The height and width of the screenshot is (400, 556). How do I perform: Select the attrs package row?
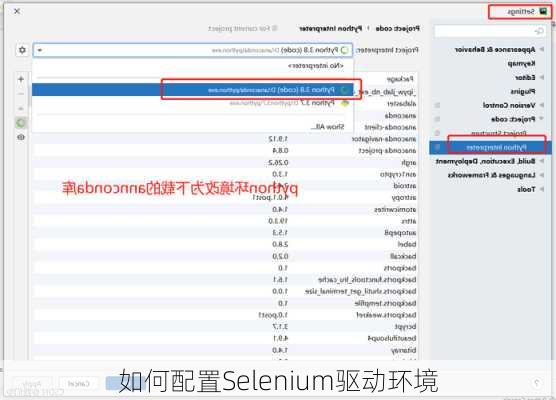[225, 221]
